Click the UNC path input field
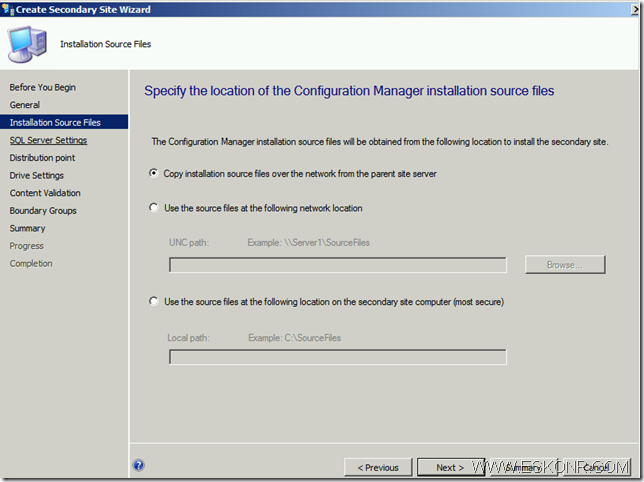Screen dimensions: 644x482 click(x=338, y=265)
